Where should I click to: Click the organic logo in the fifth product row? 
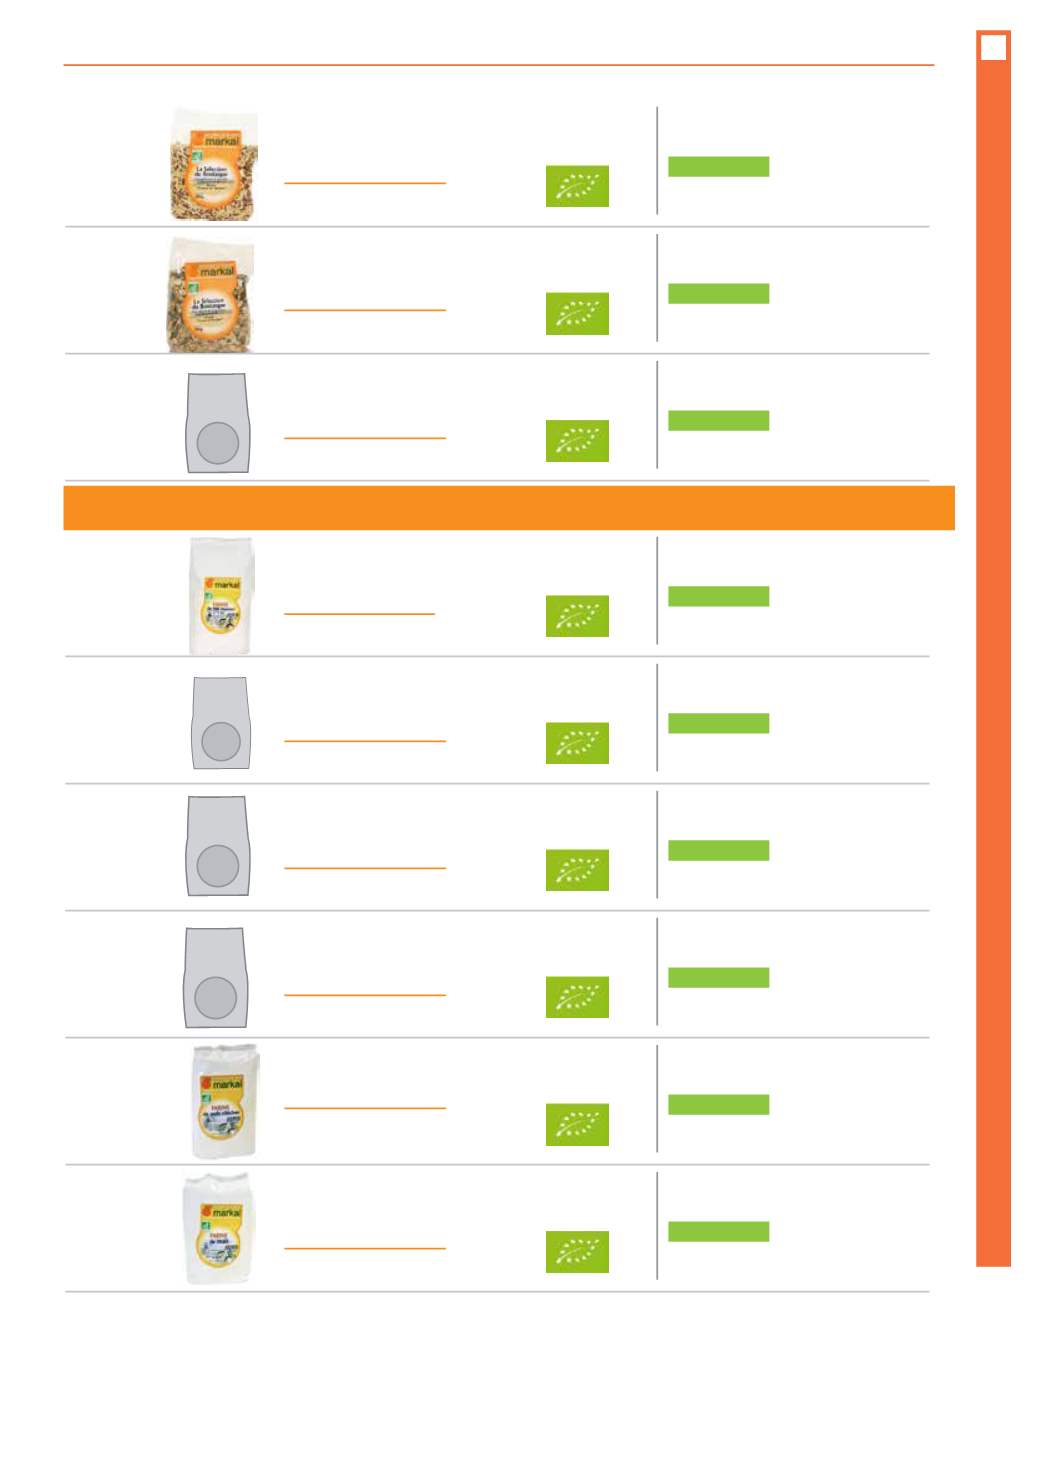click(x=577, y=743)
